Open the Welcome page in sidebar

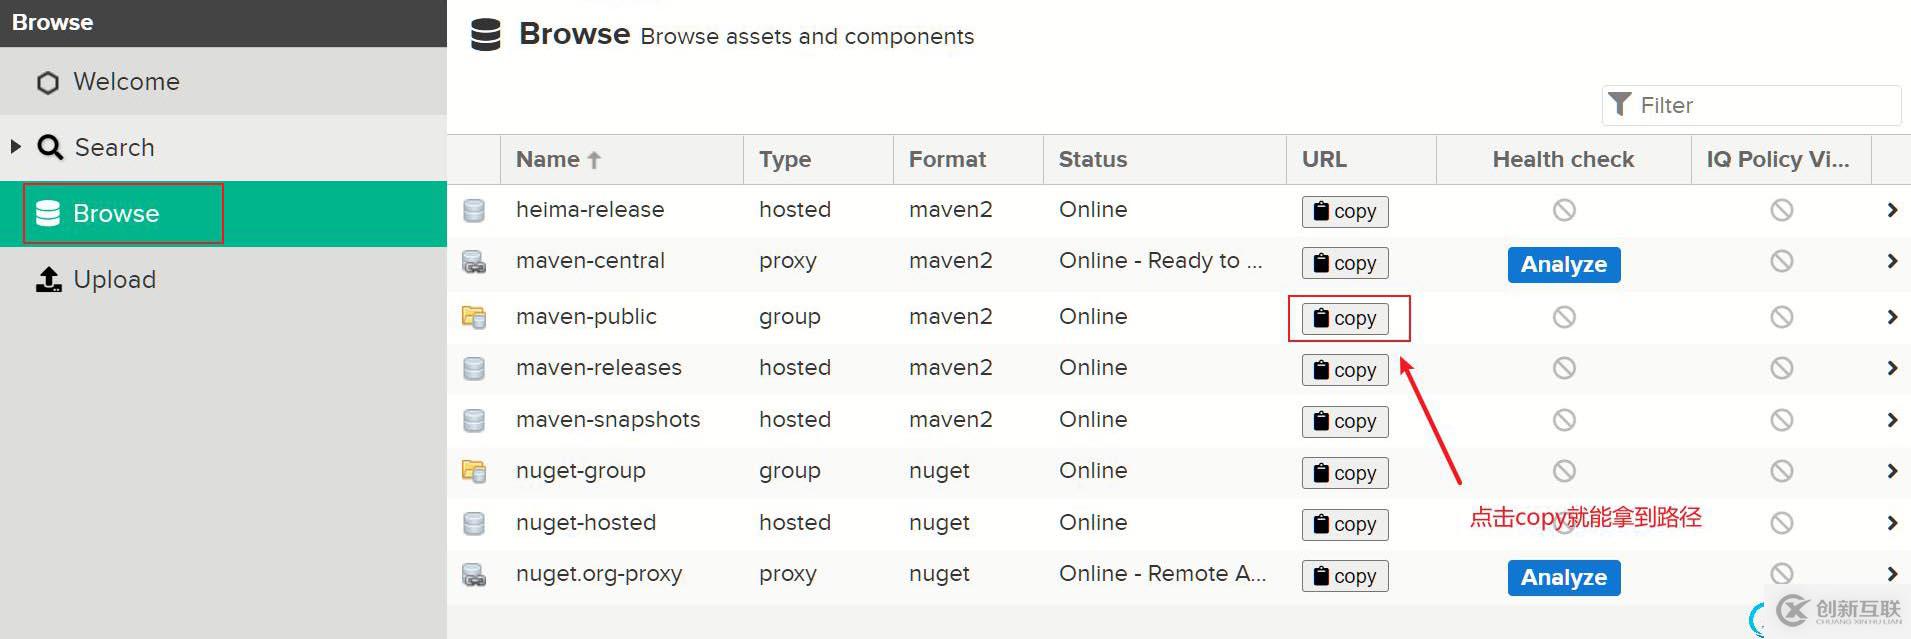[x=126, y=82]
